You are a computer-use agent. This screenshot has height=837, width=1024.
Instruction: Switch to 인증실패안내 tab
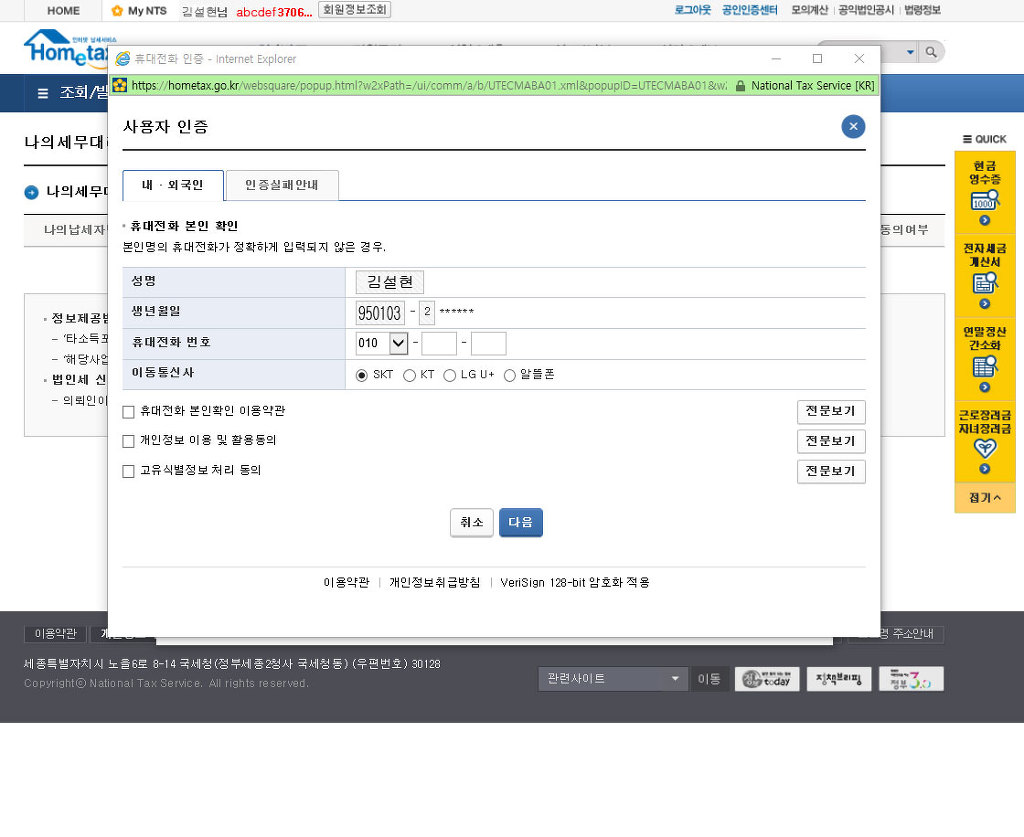[x=282, y=185]
